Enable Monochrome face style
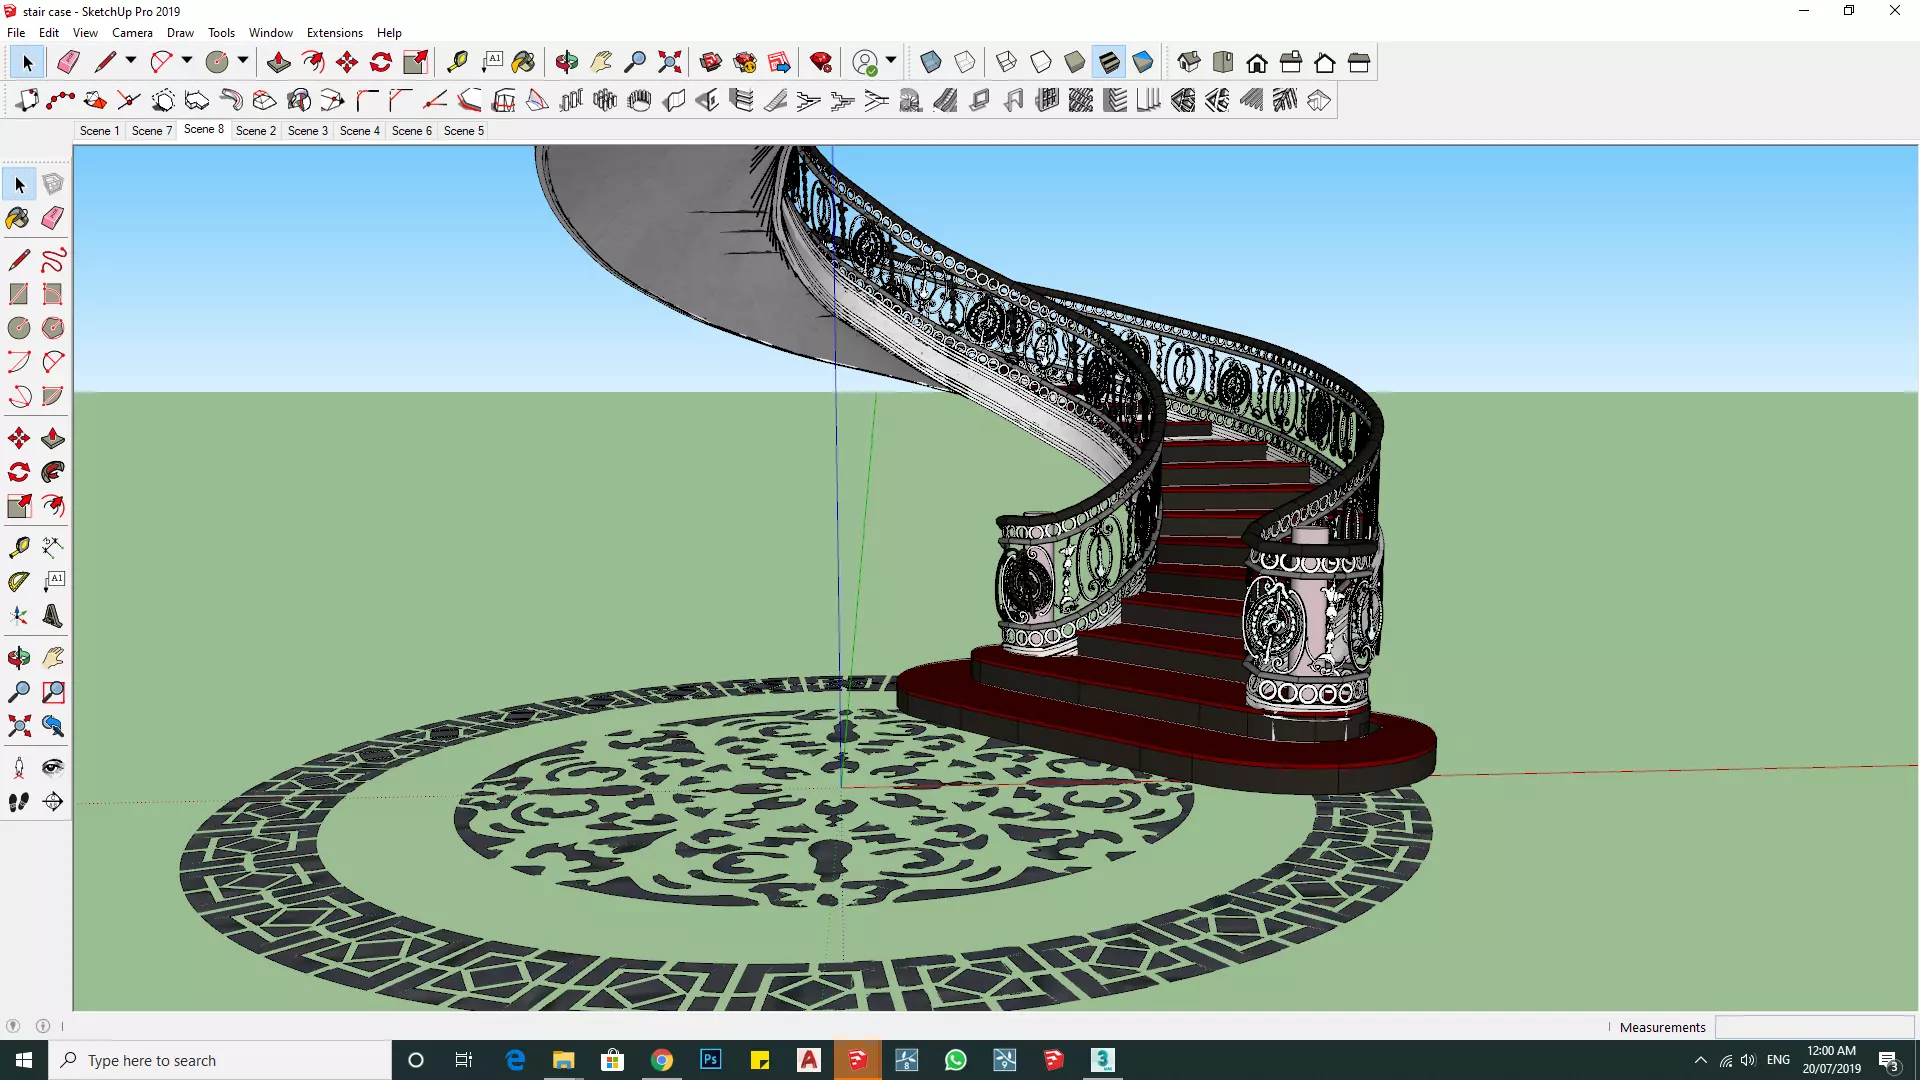 pyautogui.click(x=1143, y=63)
